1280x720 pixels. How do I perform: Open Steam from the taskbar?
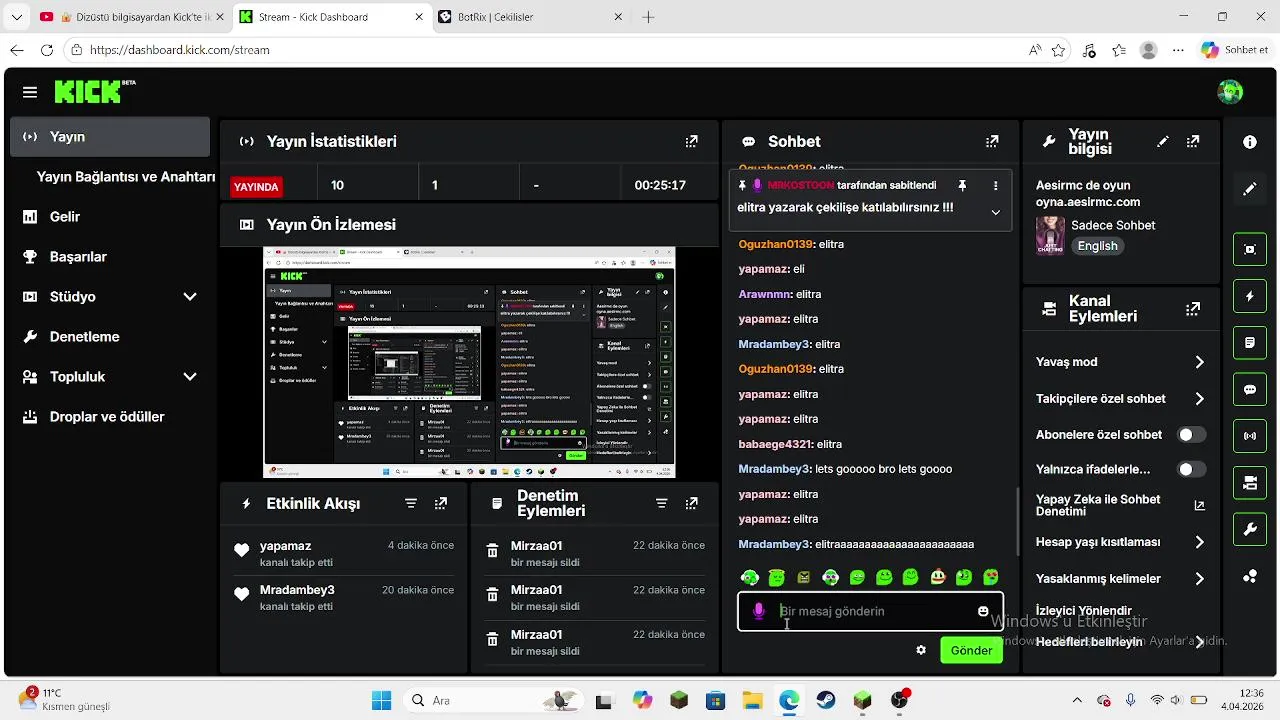click(826, 700)
